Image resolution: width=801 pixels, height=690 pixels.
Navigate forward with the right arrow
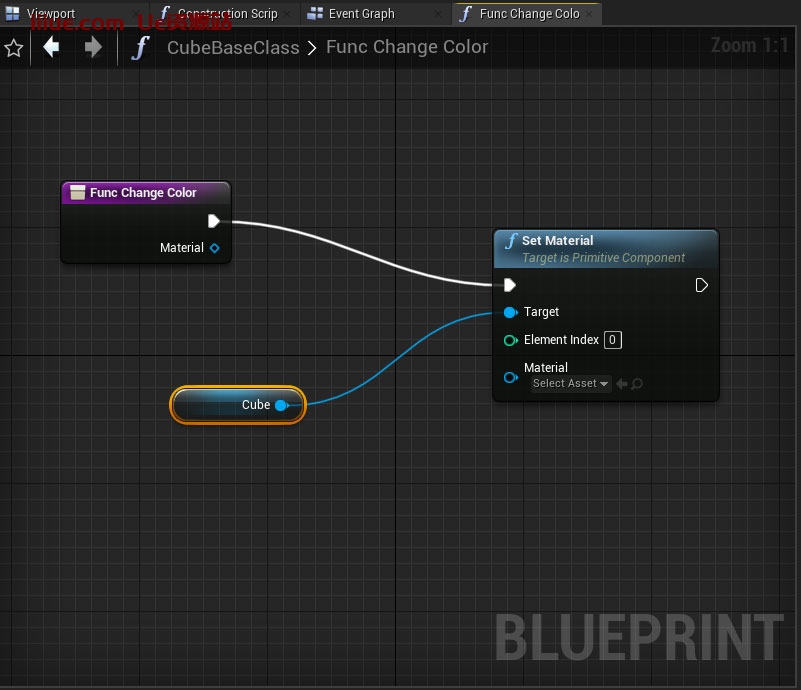tap(93, 47)
